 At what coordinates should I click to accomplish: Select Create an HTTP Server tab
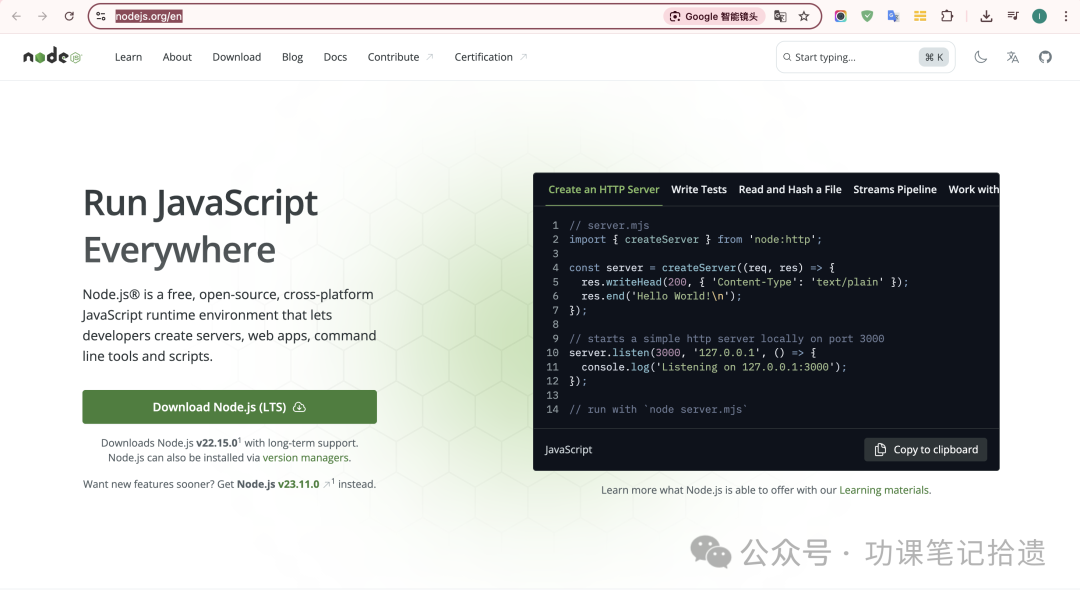pos(603,189)
